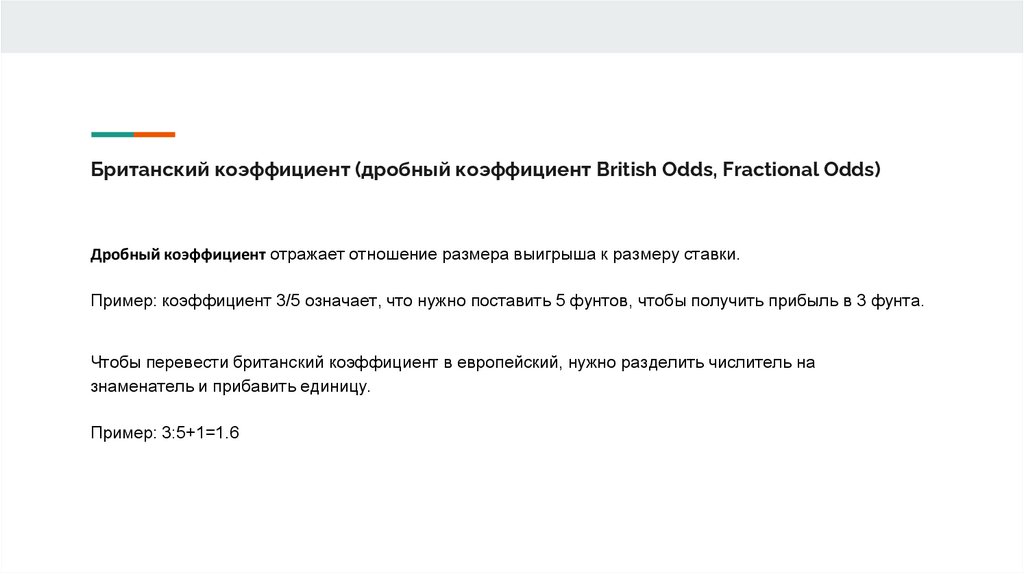Click the "(дробный" word in the title
The height and width of the screenshot is (574, 1024).
[x=400, y=169]
